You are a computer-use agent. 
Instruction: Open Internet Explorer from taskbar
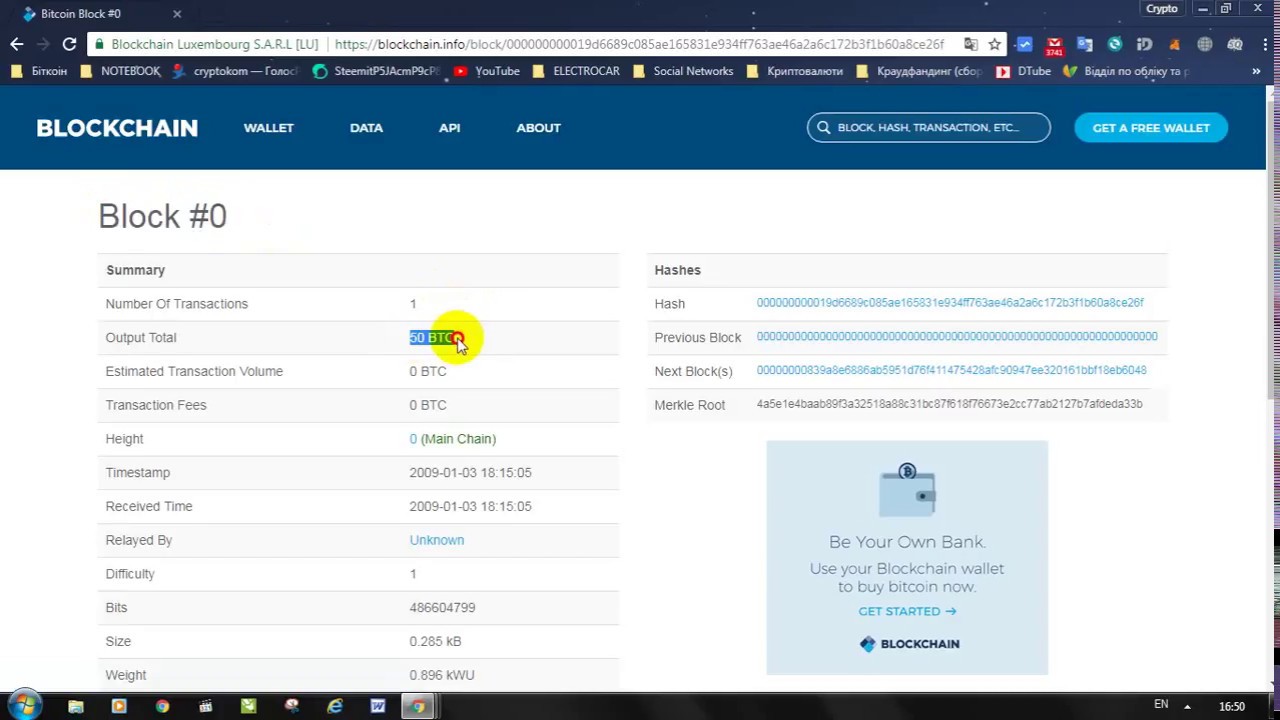pyautogui.click(x=334, y=706)
